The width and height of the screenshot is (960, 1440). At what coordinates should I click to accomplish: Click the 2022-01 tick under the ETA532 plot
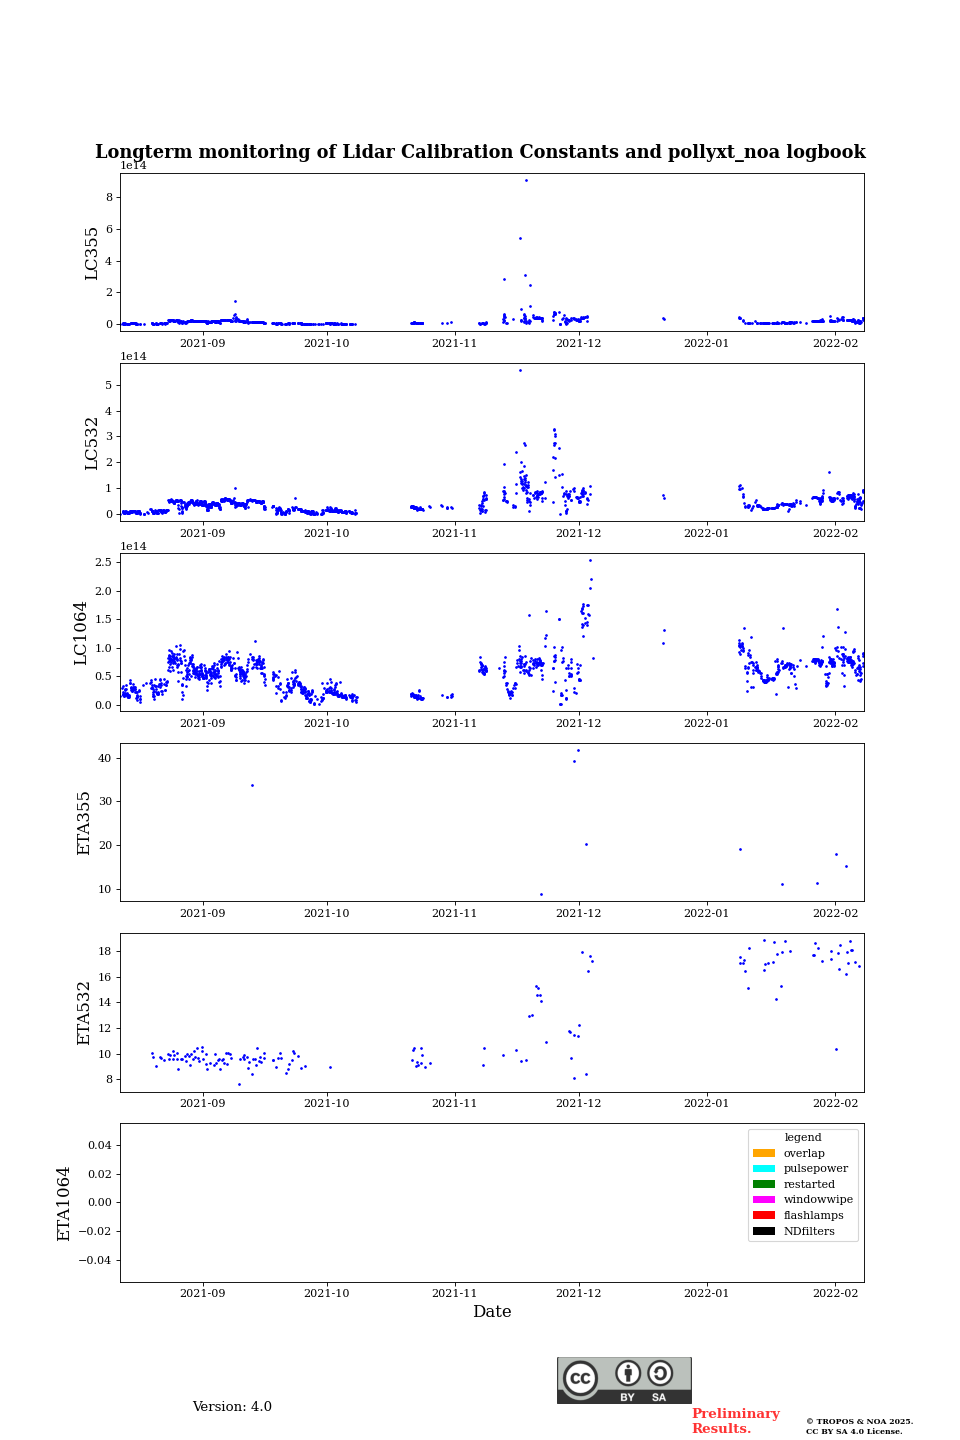[x=707, y=1103]
